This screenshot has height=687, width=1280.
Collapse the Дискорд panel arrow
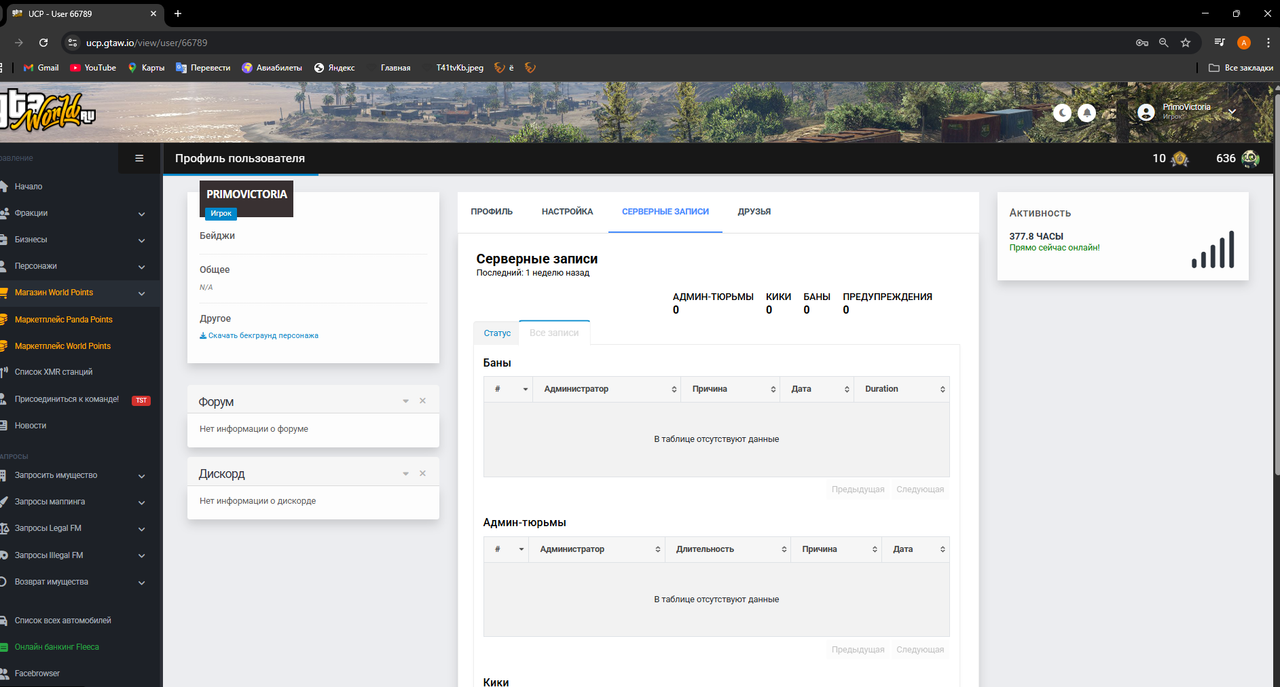(406, 474)
